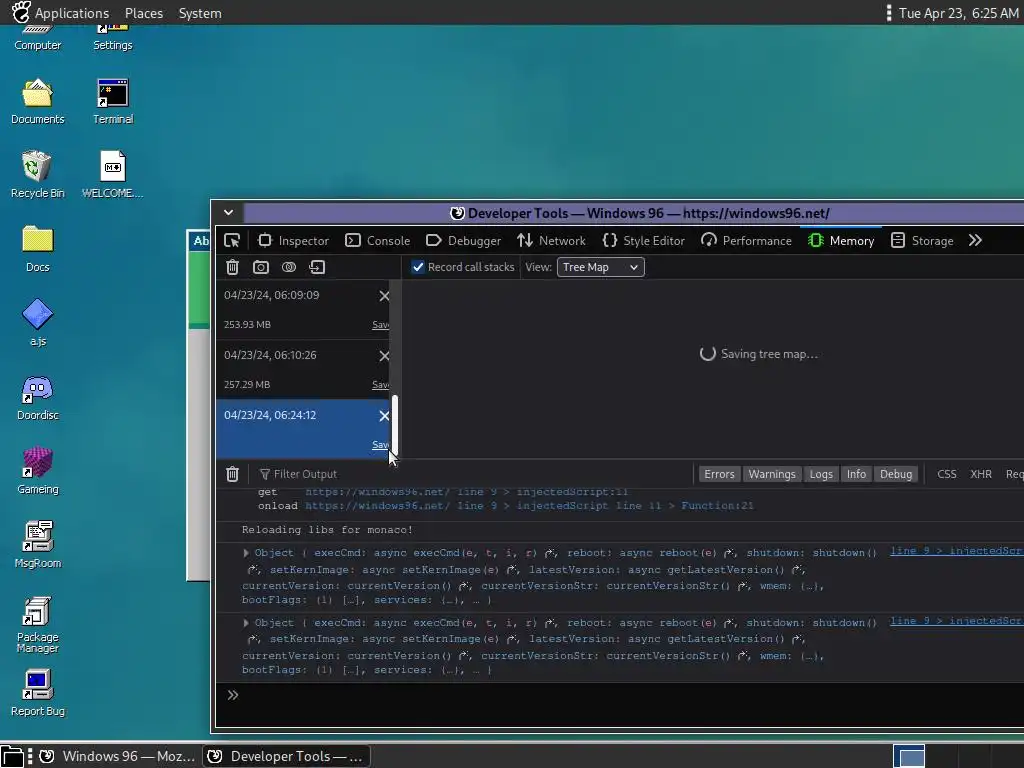Clear the console output with the trash icon
The width and height of the screenshot is (1024, 768).
[x=232, y=474]
